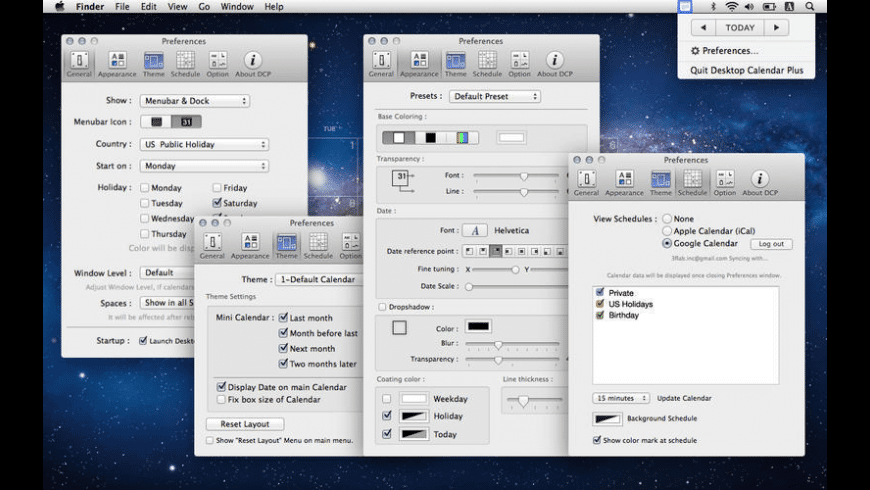Enable the Friday holiday checkbox

coord(217,188)
